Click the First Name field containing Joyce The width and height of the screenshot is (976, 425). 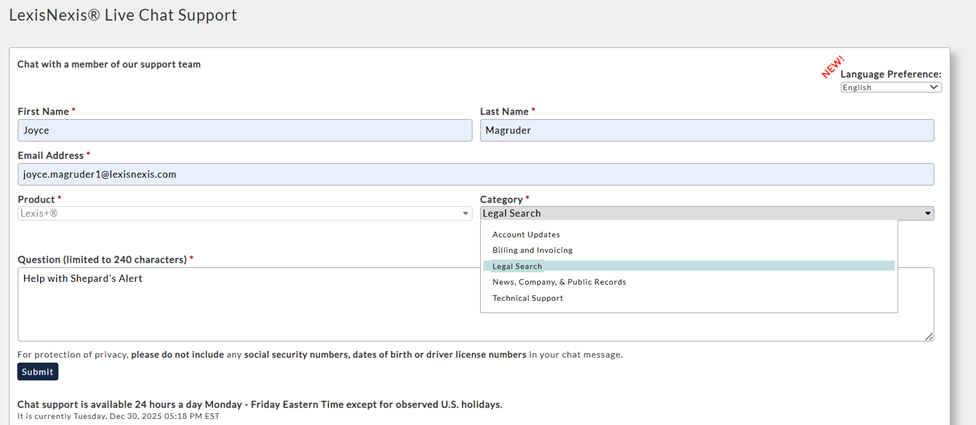[244, 130]
